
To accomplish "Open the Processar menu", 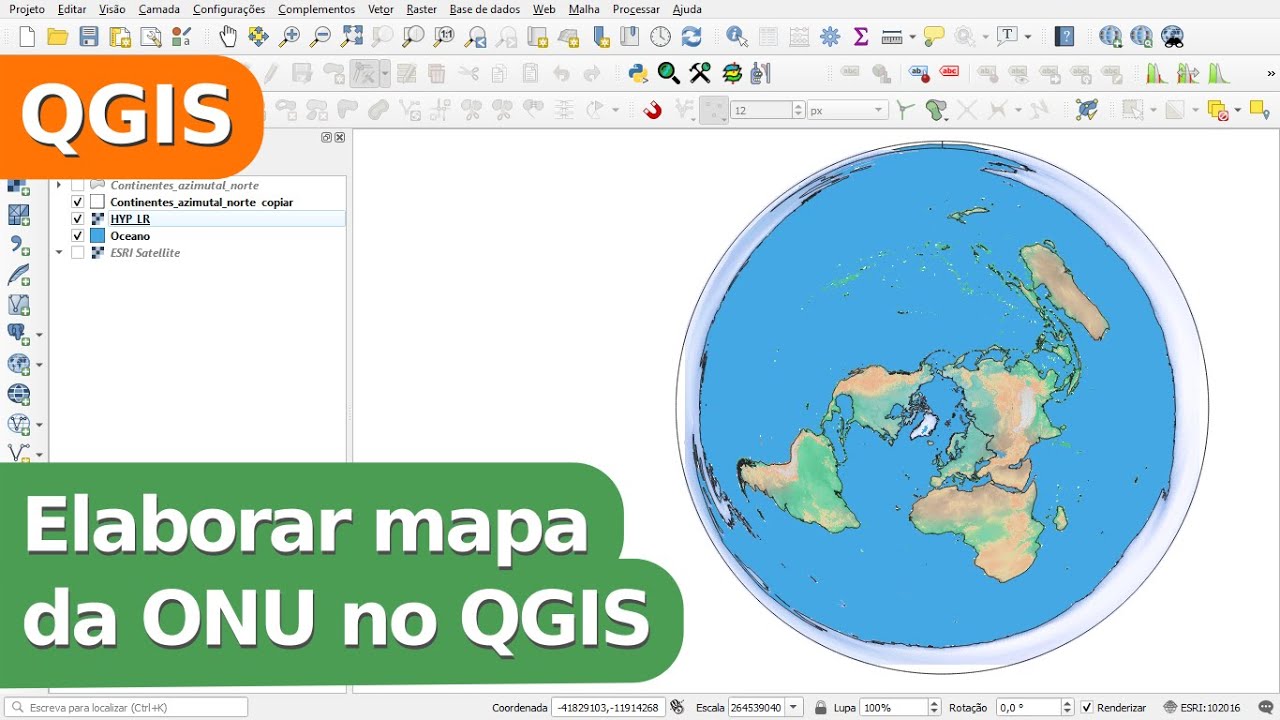I will click(x=636, y=9).
